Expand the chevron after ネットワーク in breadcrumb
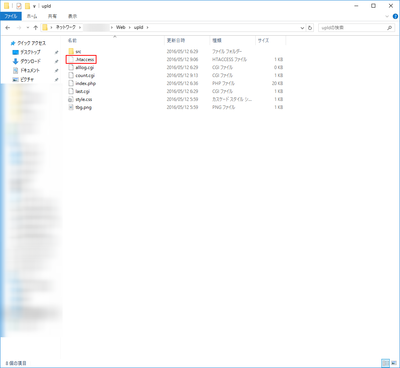The width and height of the screenshot is (400, 368). pos(80,27)
